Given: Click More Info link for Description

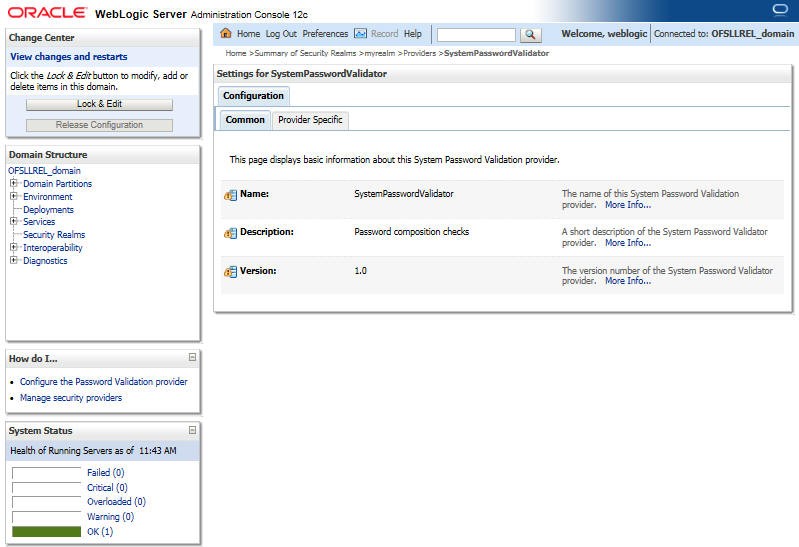Looking at the screenshot, I should (628, 243).
